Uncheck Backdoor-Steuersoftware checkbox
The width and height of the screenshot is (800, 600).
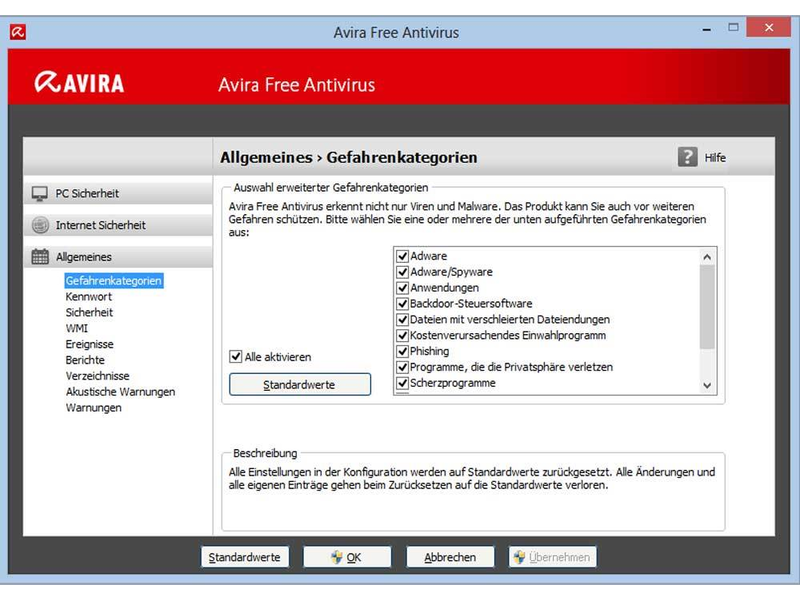tap(403, 304)
